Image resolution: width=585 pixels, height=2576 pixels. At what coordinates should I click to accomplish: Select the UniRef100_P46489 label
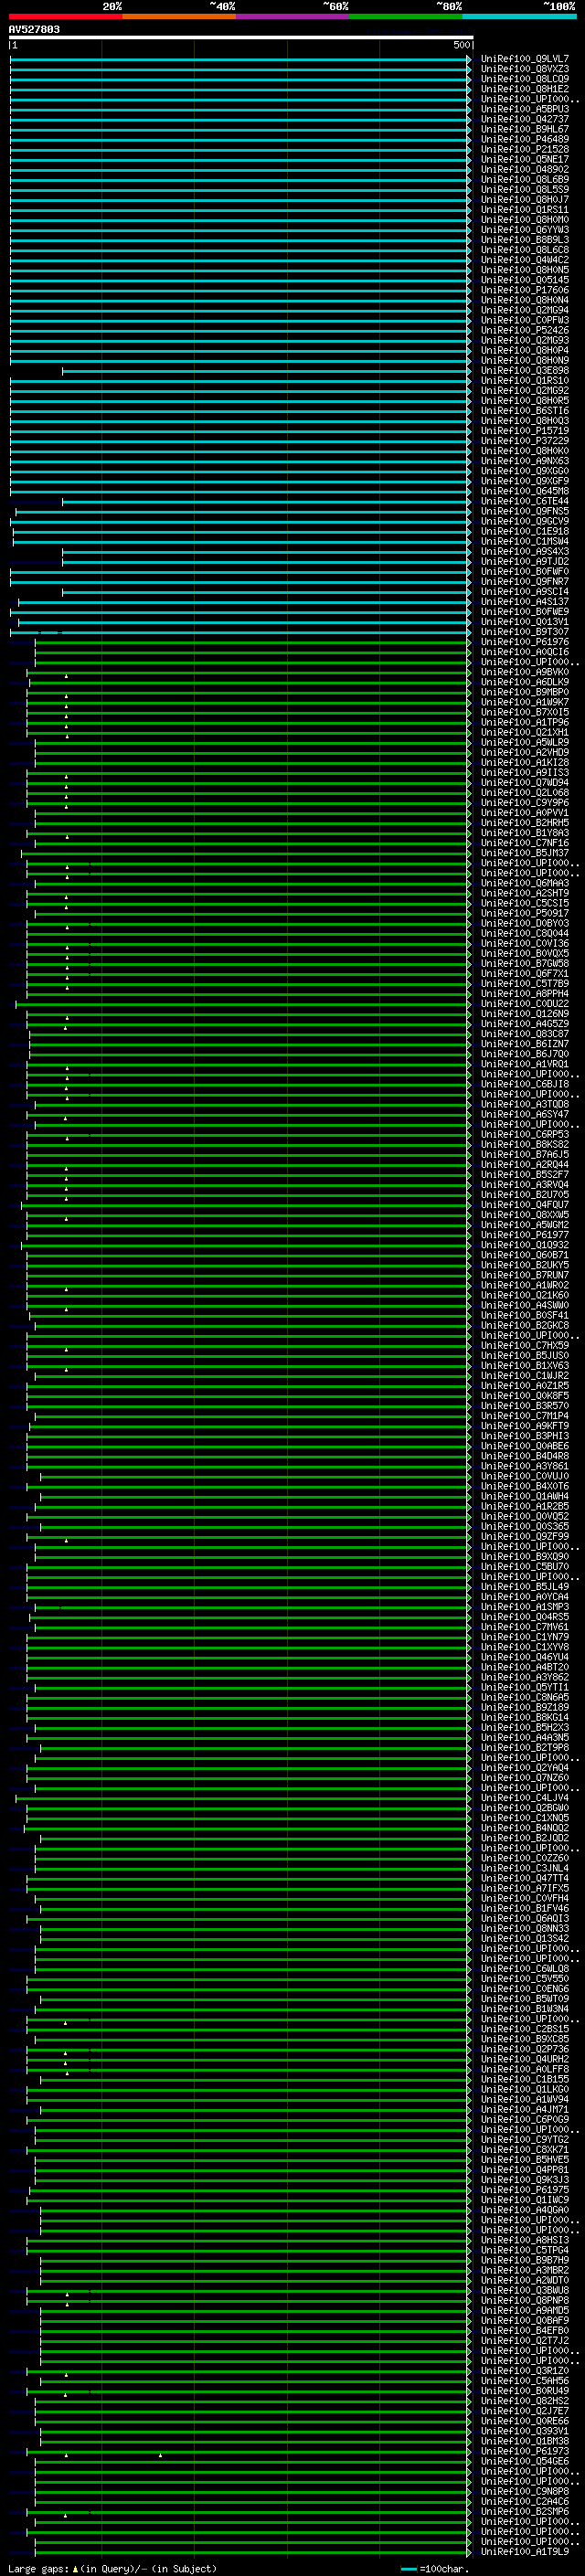525,140
